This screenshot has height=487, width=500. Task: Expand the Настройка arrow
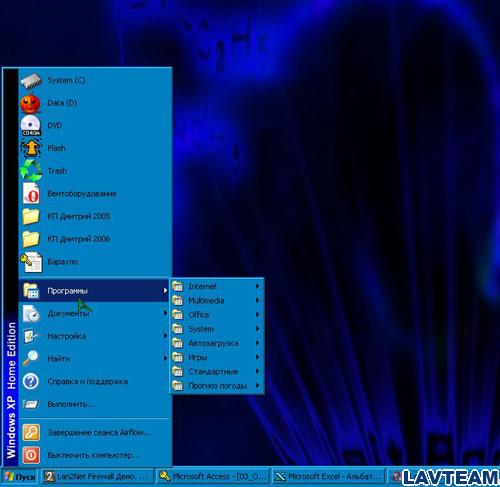[165, 336]
